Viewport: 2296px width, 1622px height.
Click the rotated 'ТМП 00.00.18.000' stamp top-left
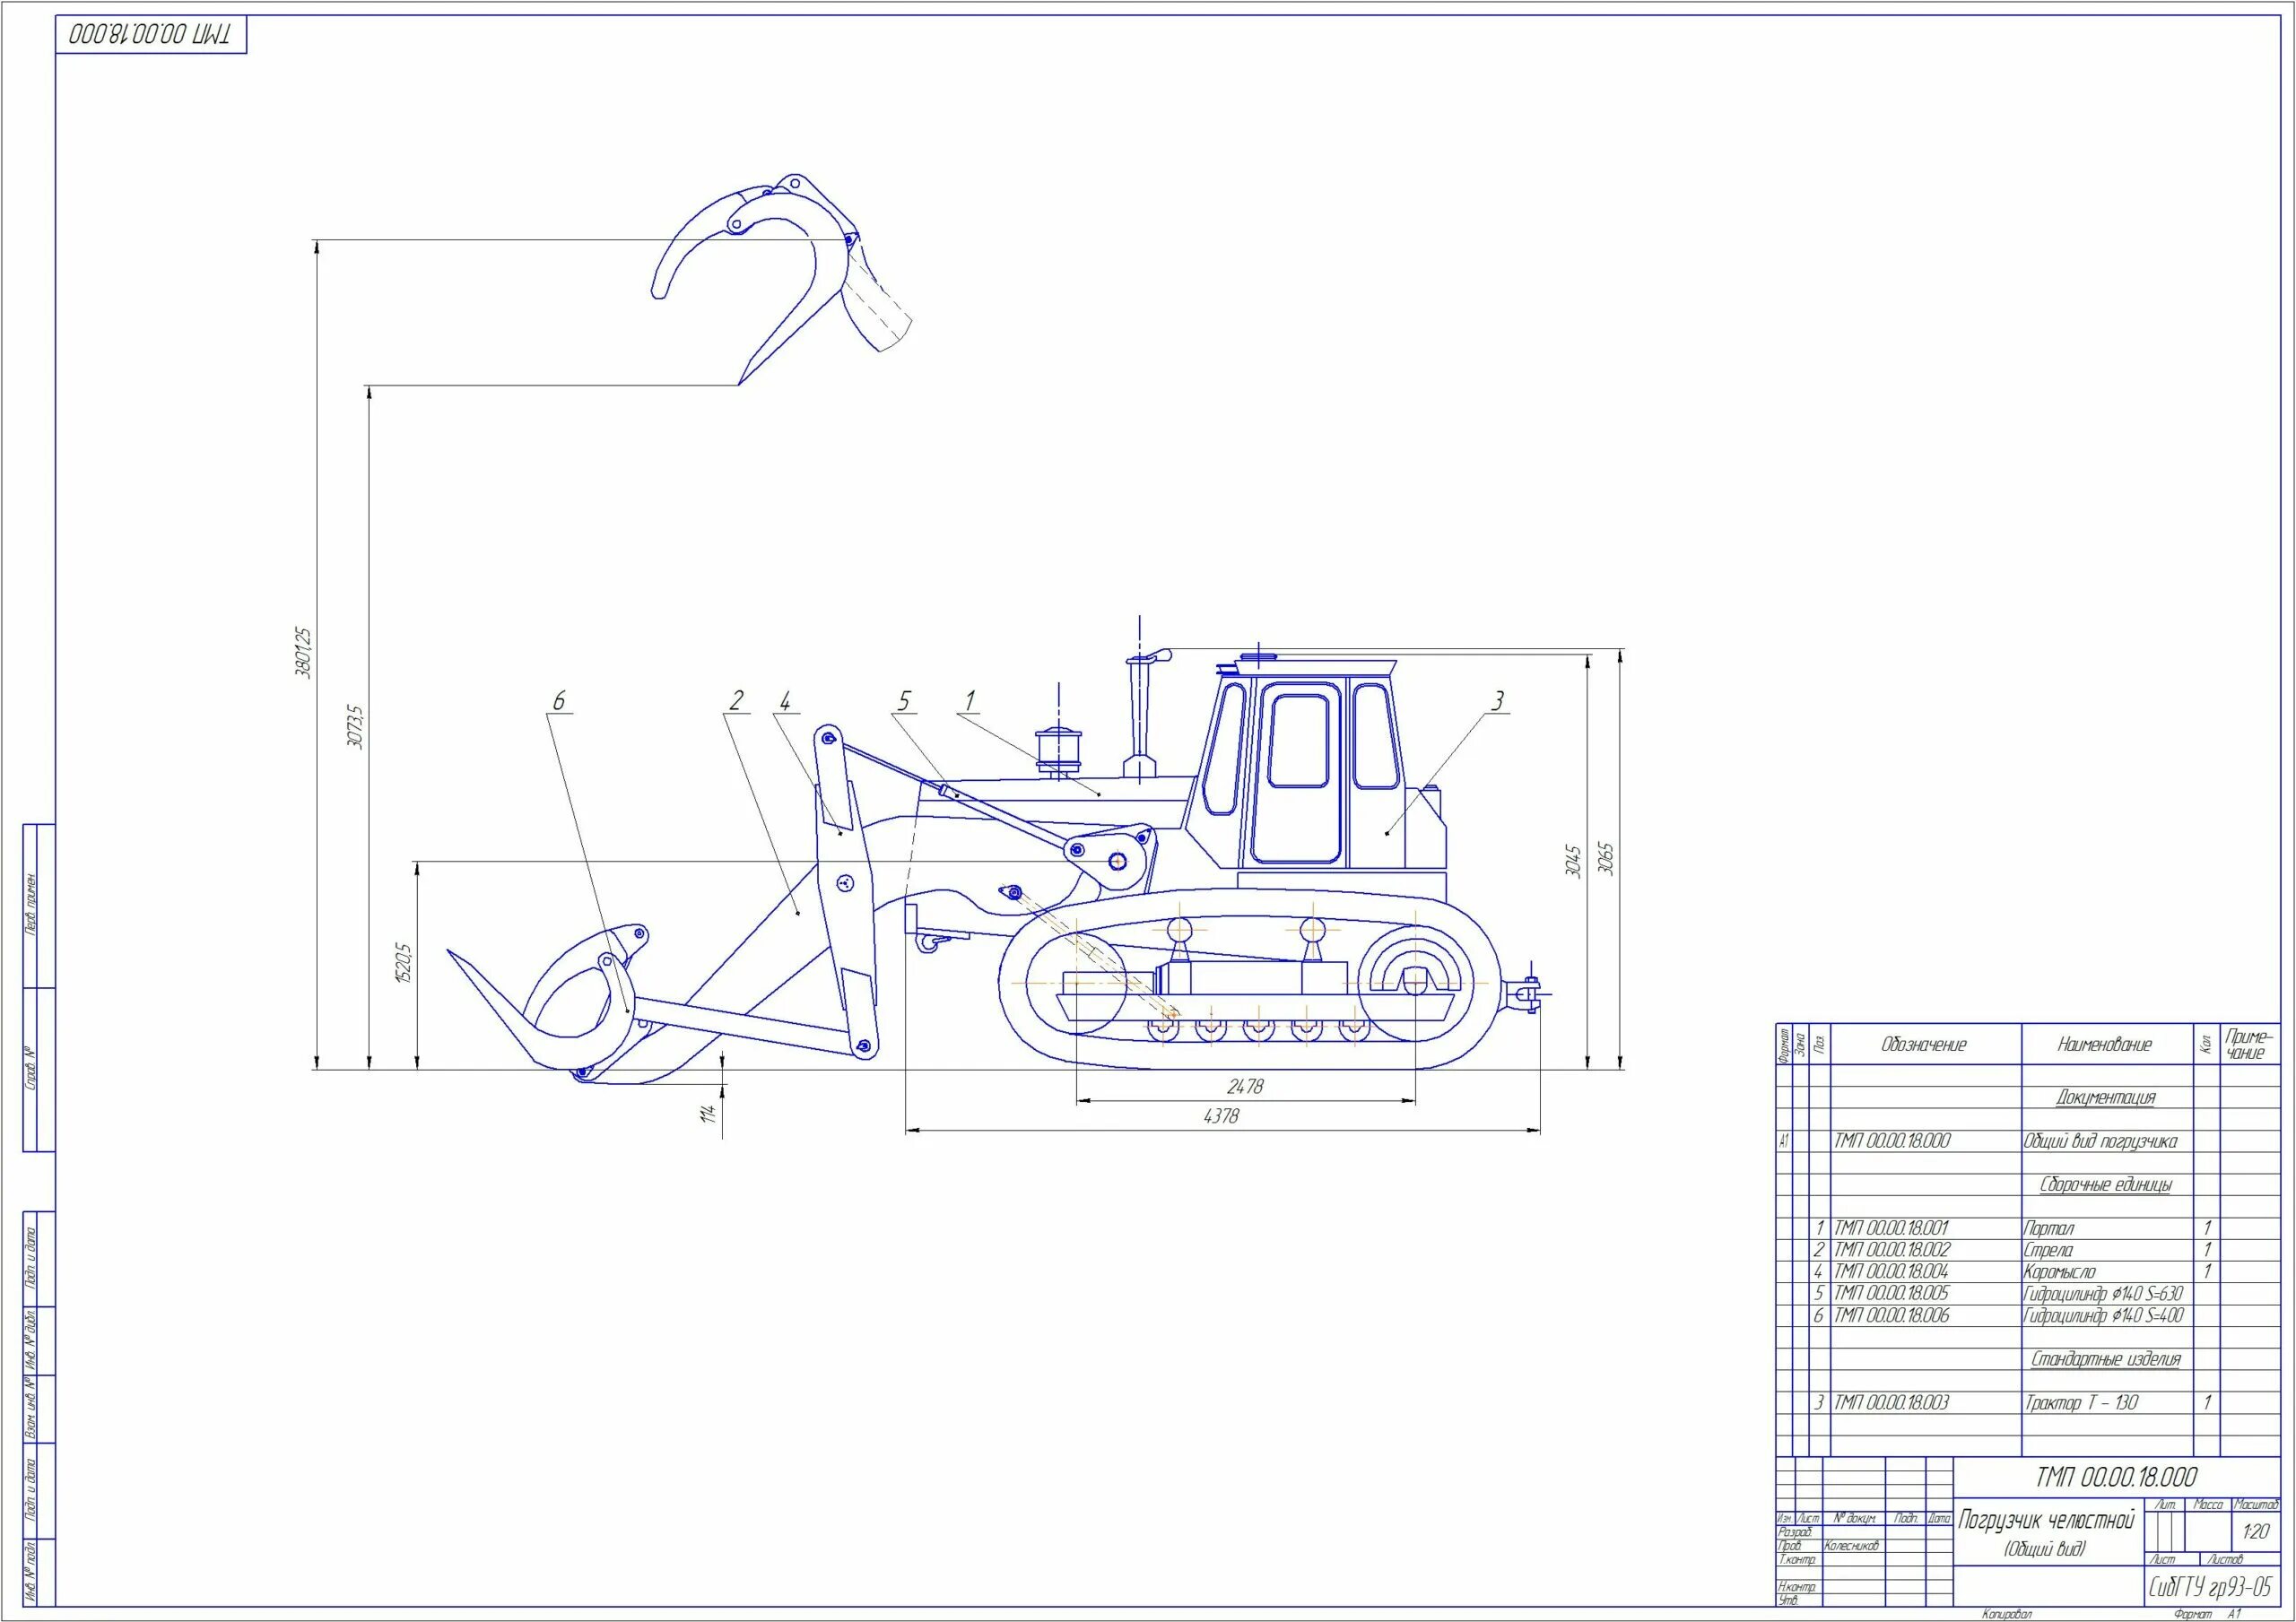point(150,36)
